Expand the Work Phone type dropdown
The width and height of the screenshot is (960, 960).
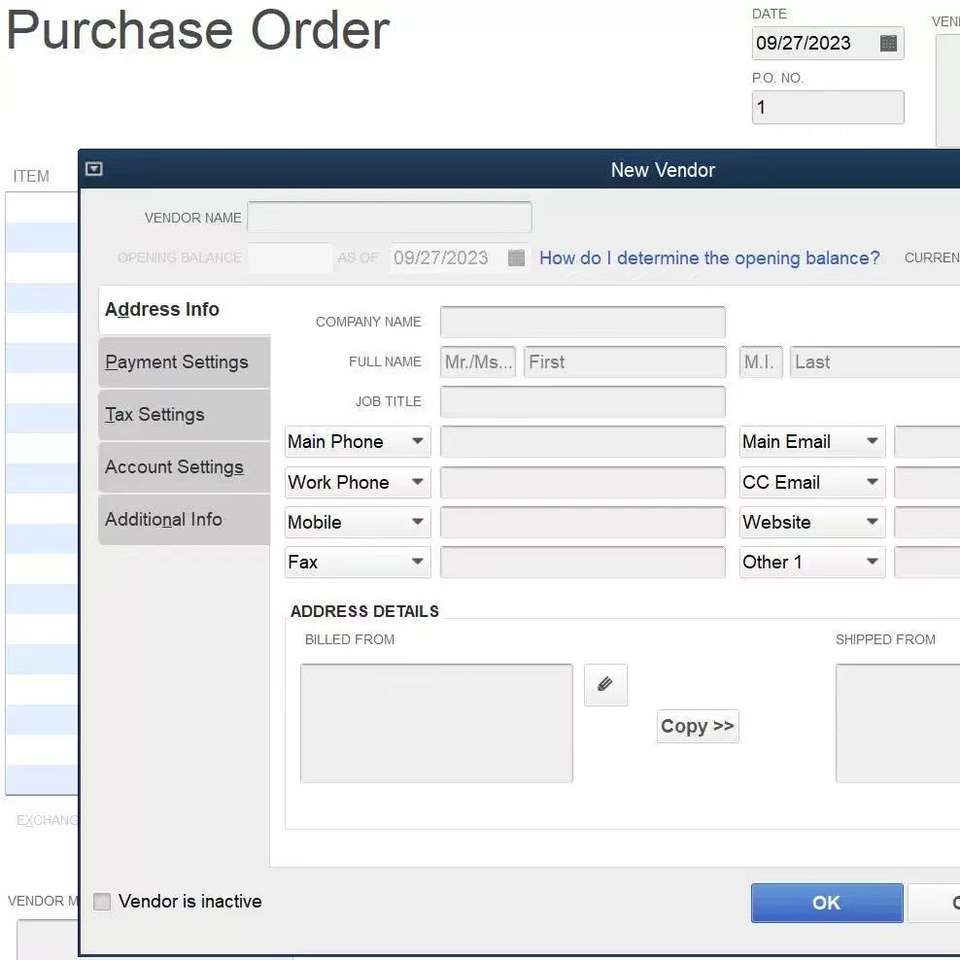(417, 482)
